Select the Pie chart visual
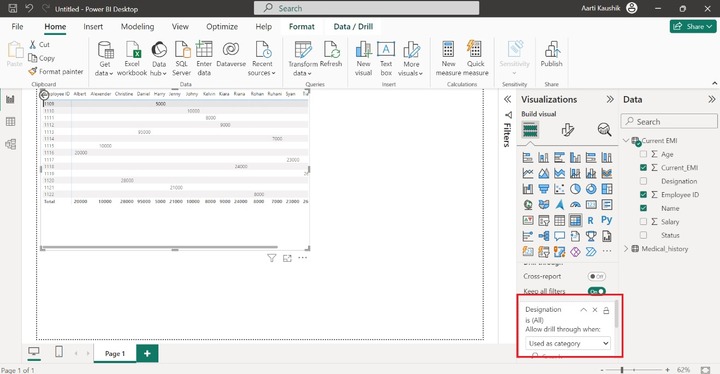The image size is (720, 374). [575, 189]
